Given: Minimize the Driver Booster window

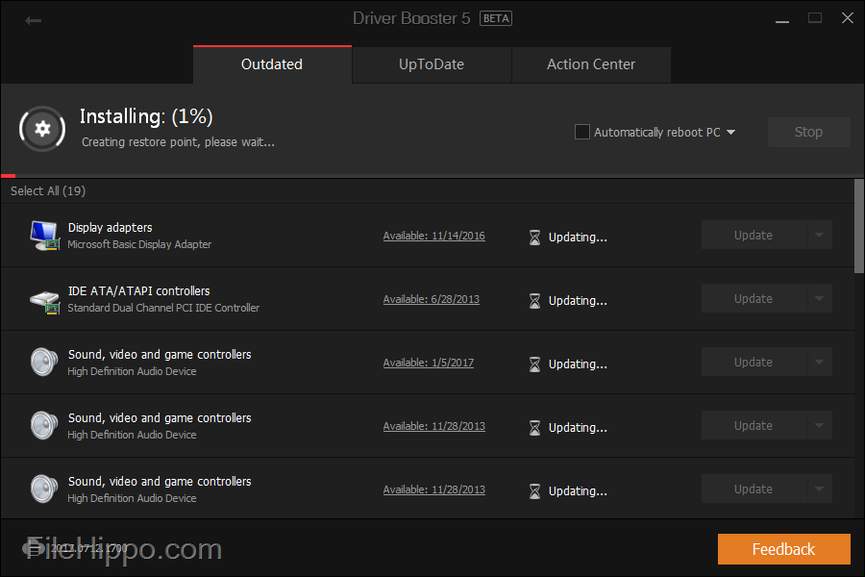Looking at the screenshot, I should click(782, 20).
